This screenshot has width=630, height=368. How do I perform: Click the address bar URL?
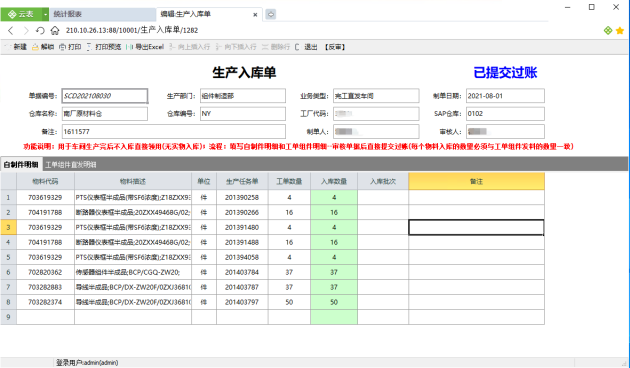tap(132, 30)
